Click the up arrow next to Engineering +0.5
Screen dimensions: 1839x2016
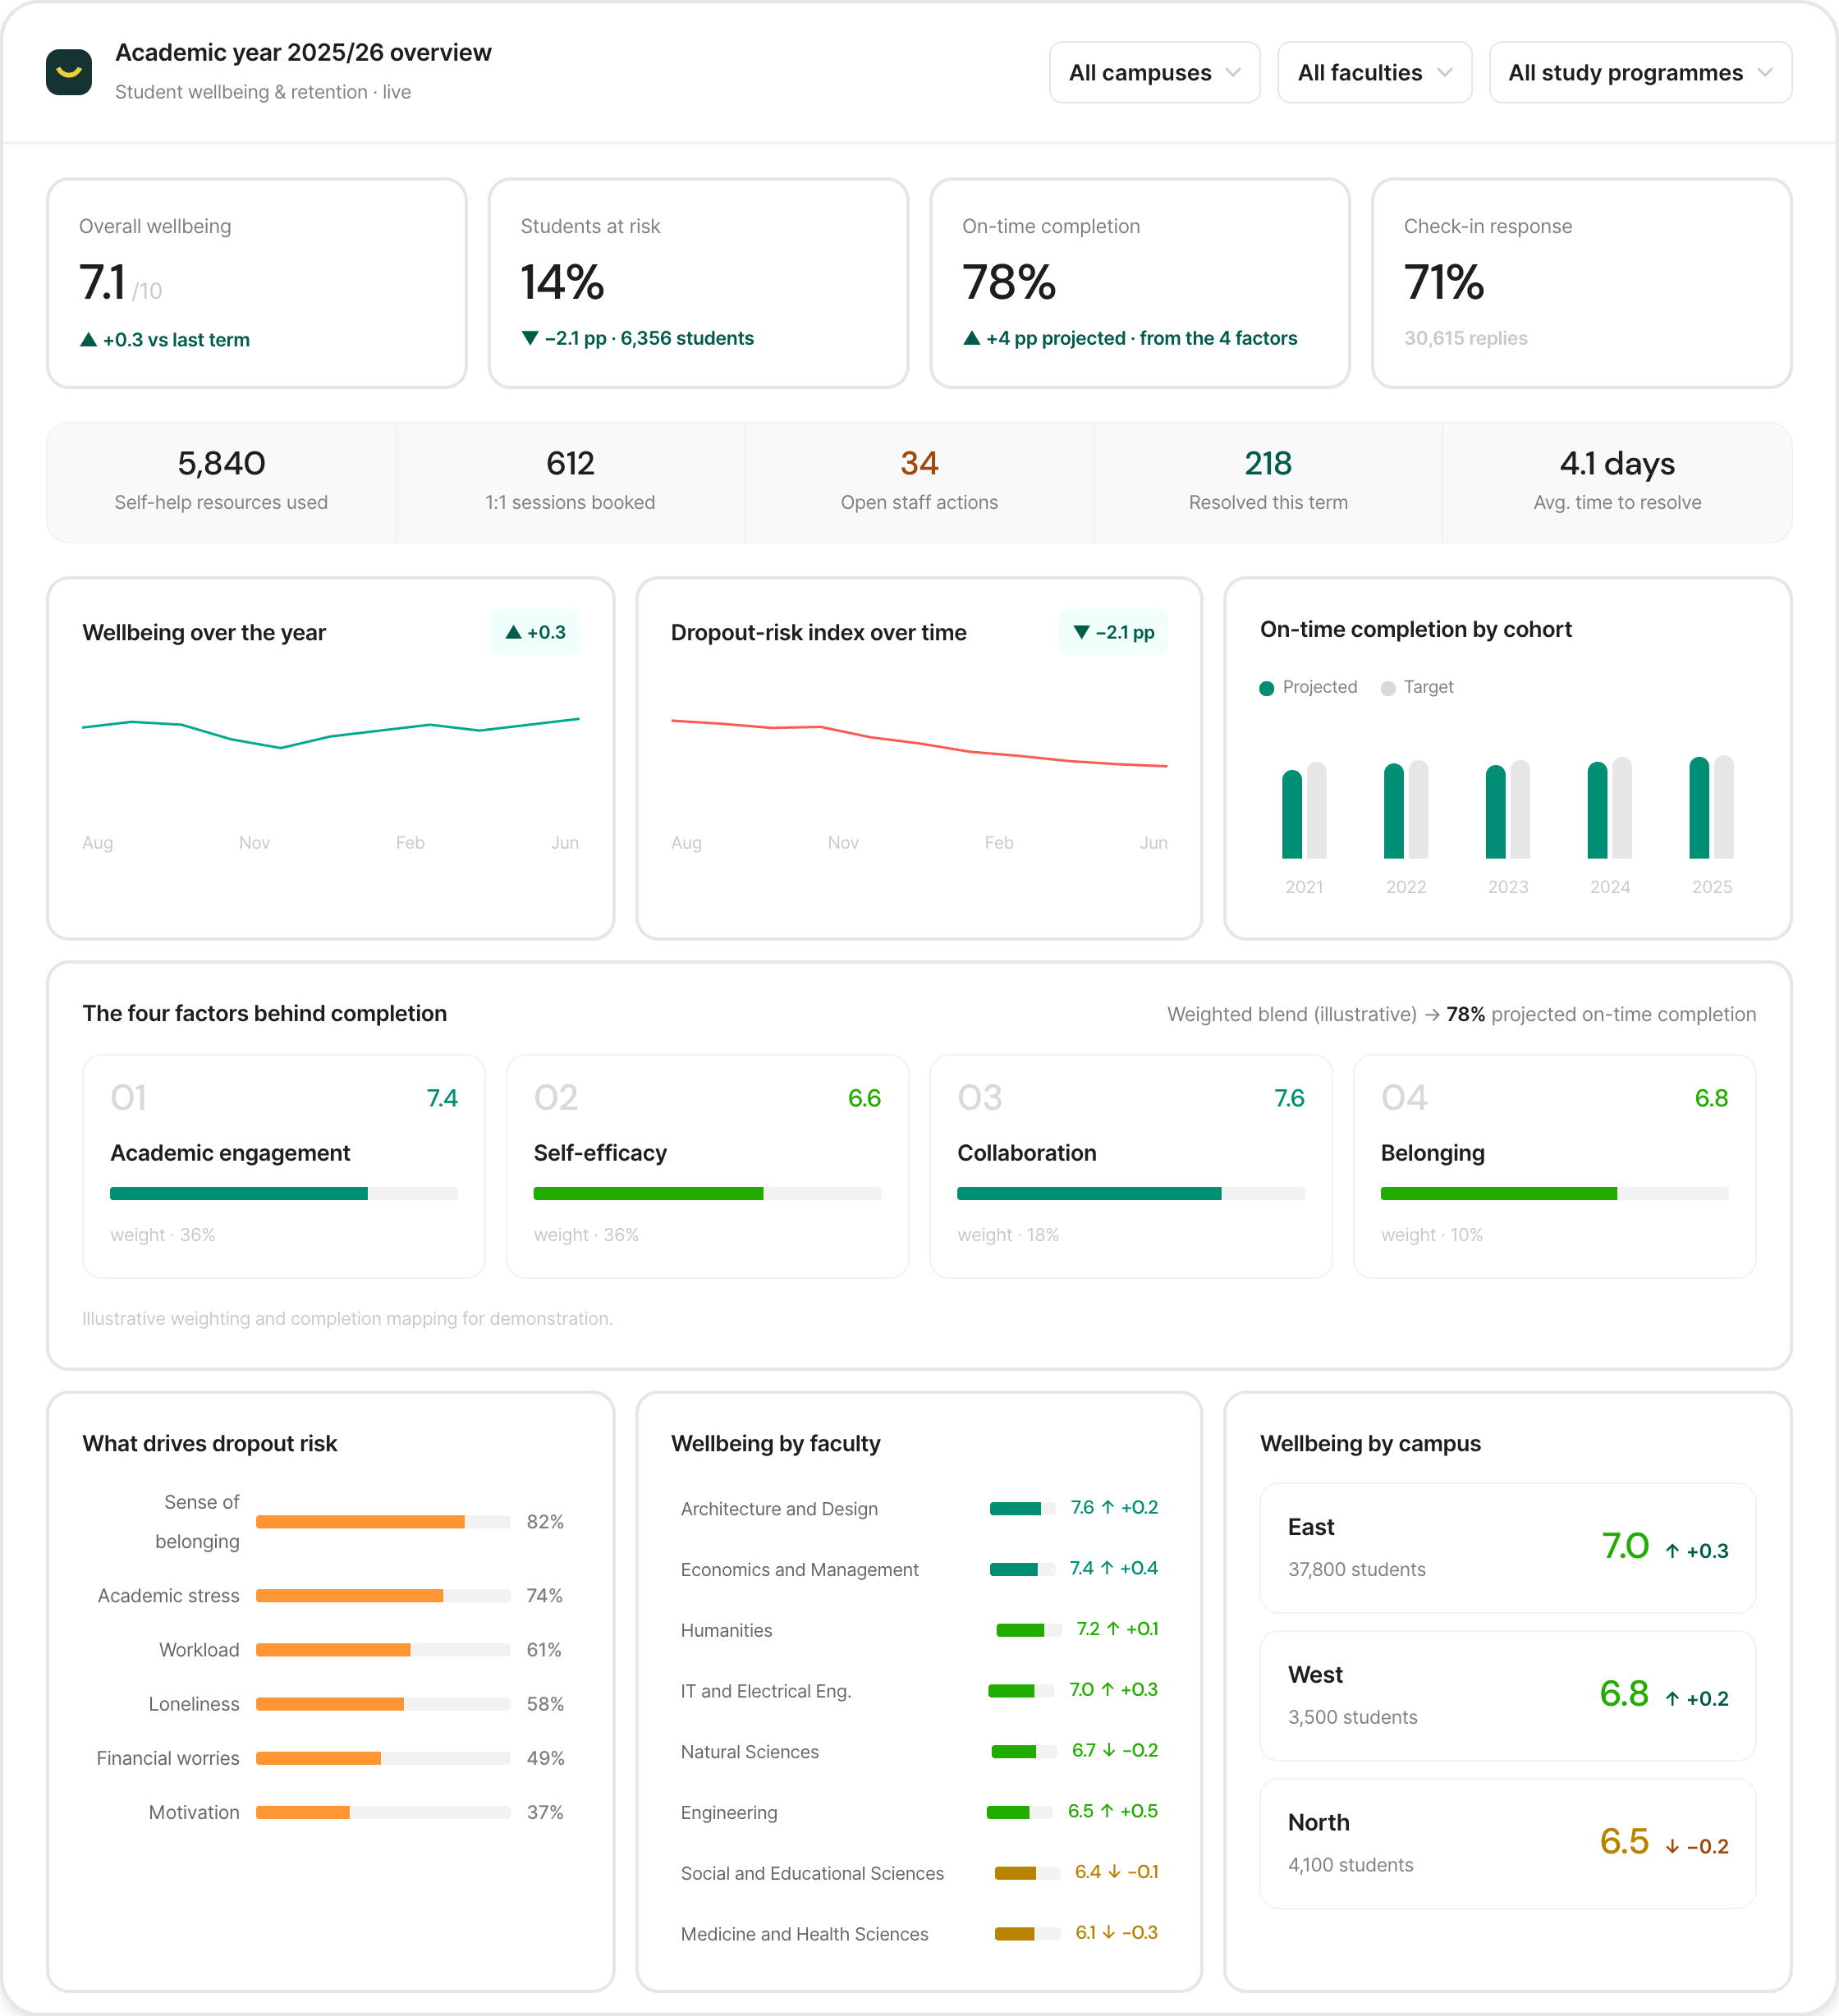point(1107,1811)
